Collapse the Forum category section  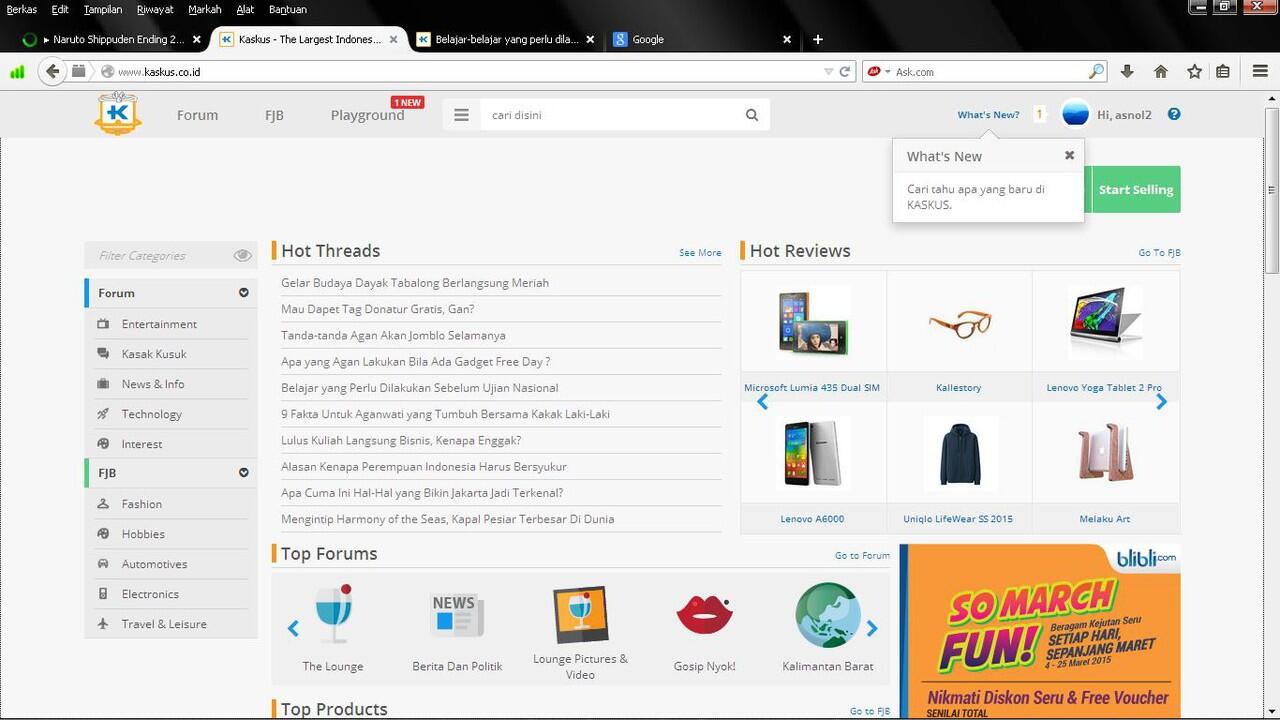[243, 293]
